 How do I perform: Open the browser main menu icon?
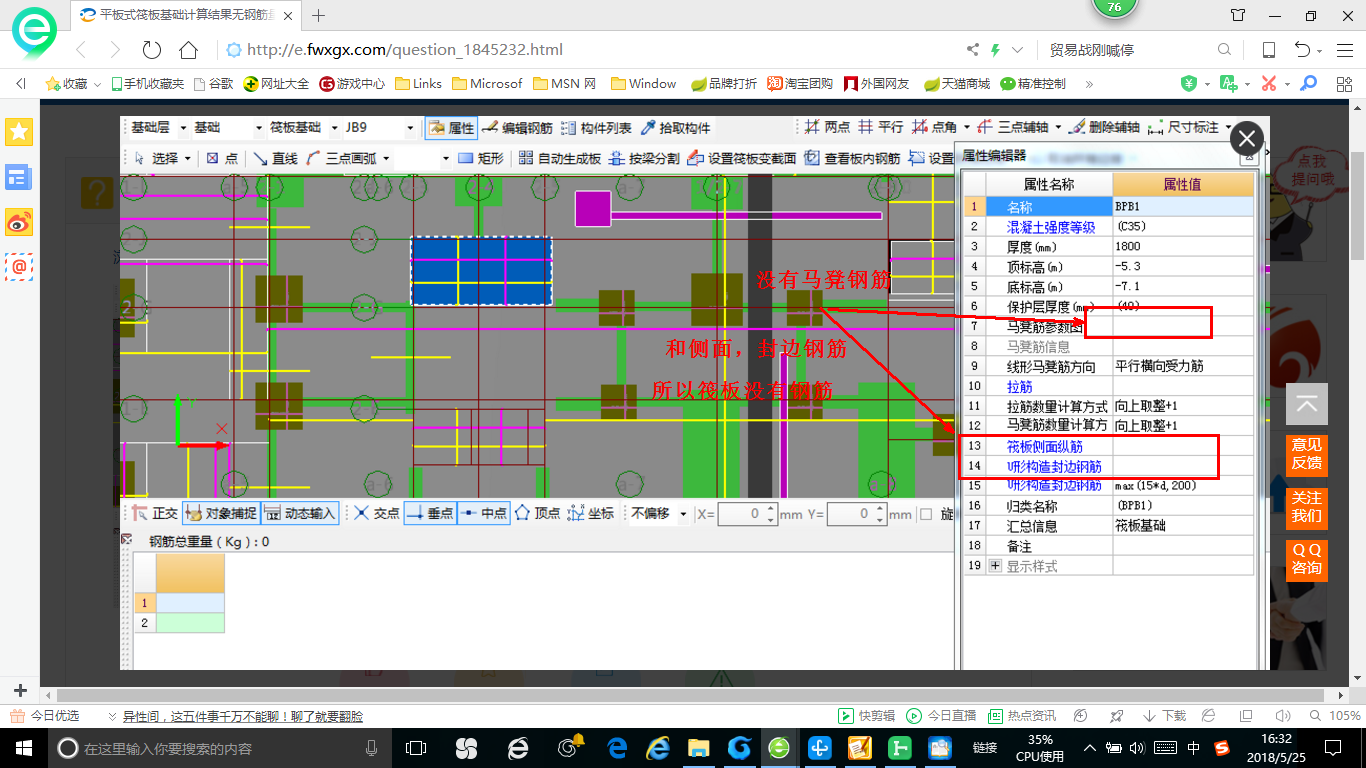tap(1343, 50)
